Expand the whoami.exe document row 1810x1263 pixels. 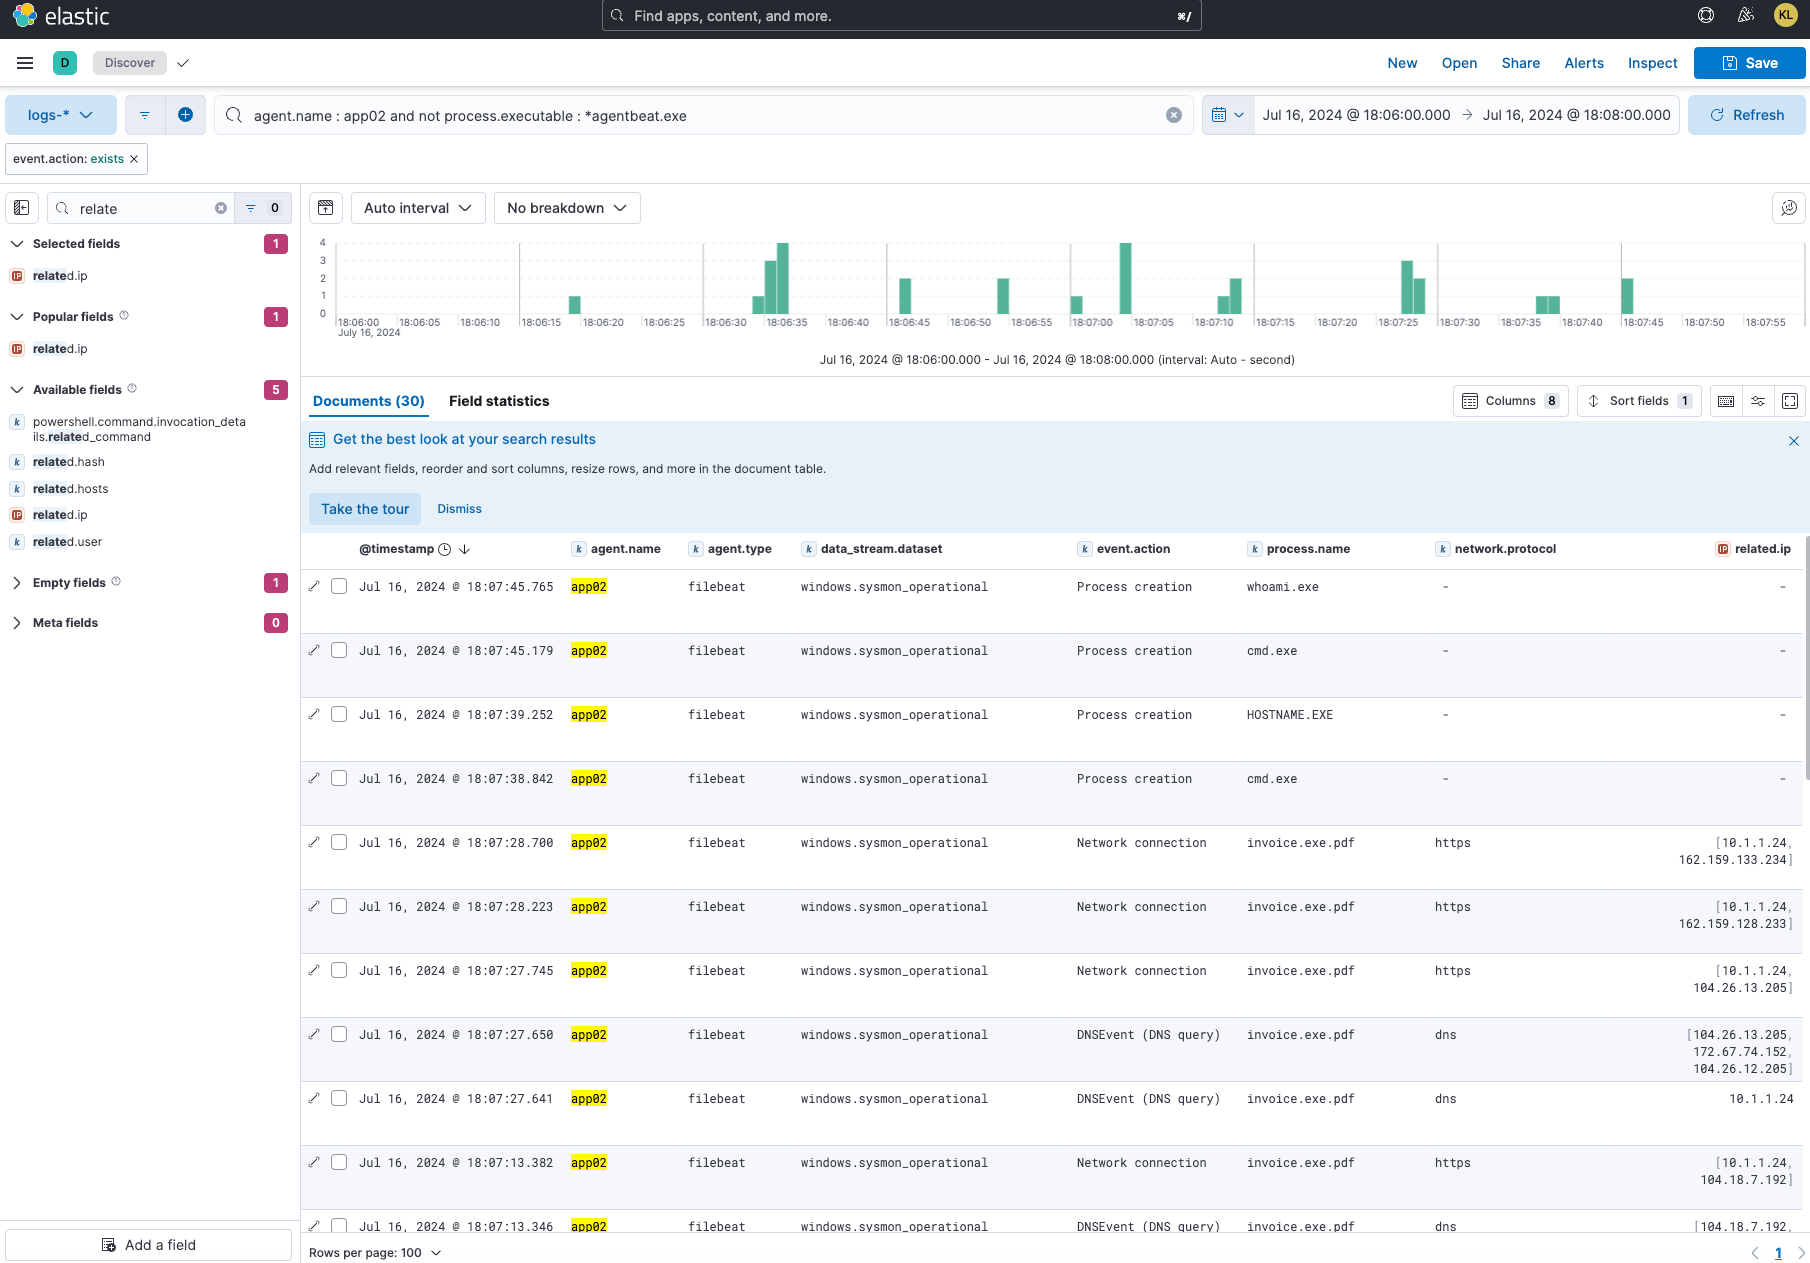point(314,586)
